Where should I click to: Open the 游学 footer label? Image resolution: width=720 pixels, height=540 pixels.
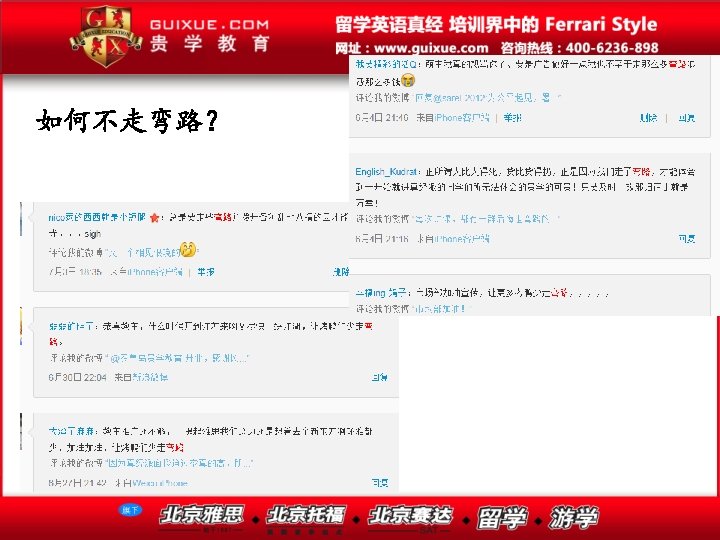click(x=574, y=518)
